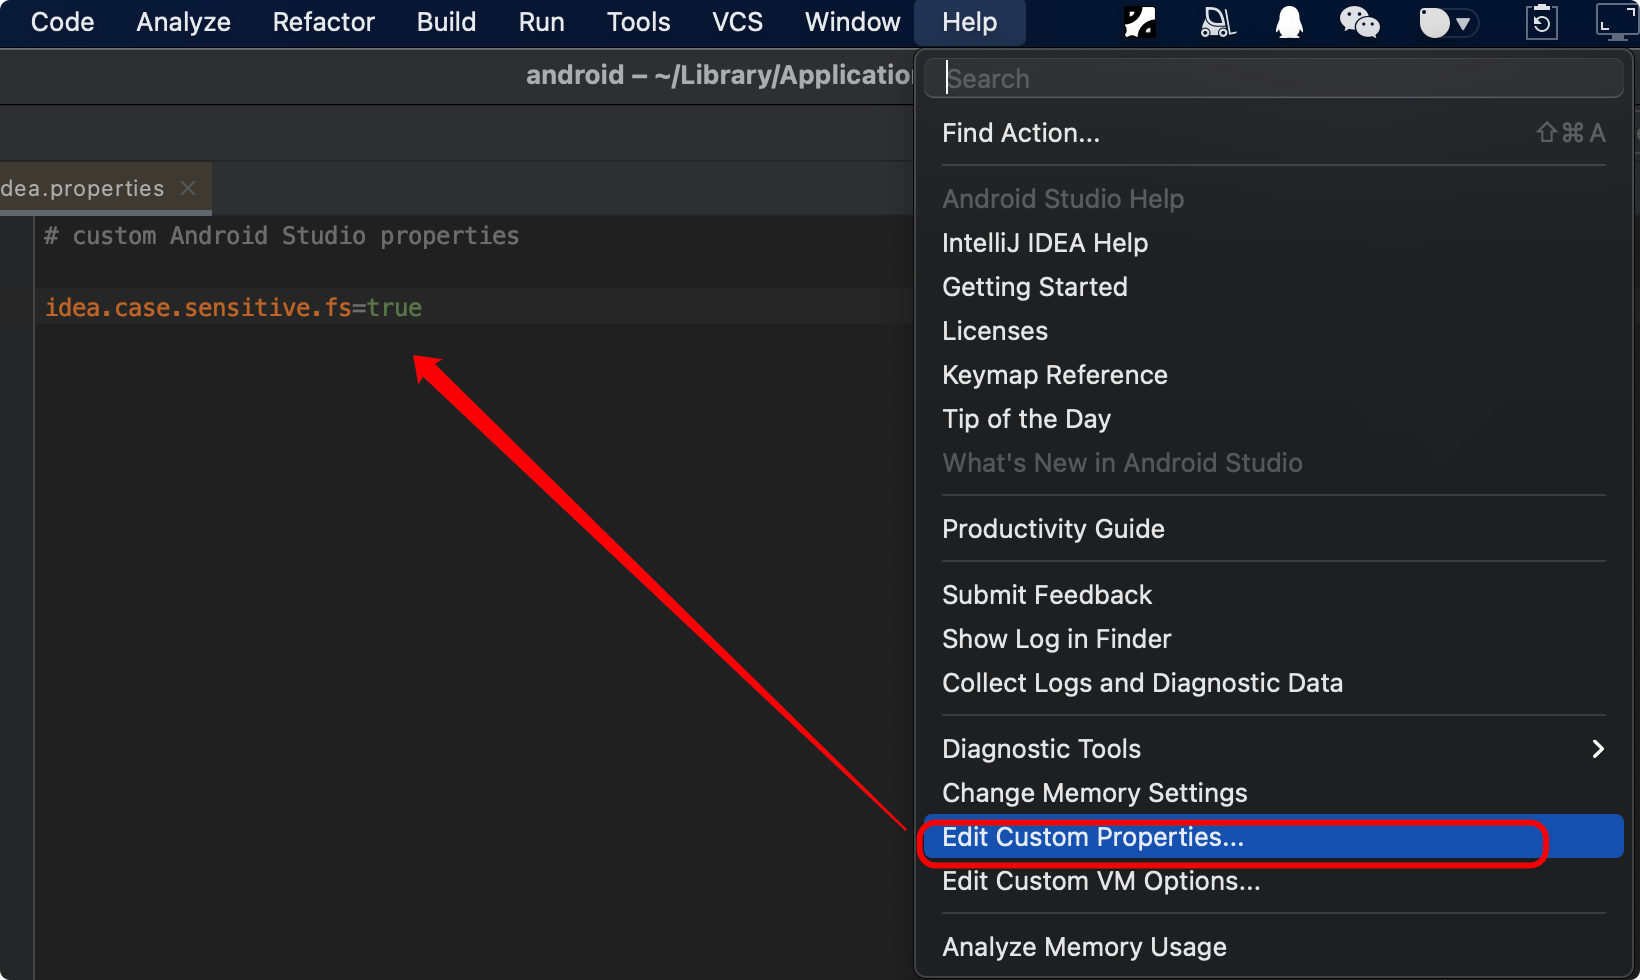Click the 'true' value in the editor

coord(395,307)
